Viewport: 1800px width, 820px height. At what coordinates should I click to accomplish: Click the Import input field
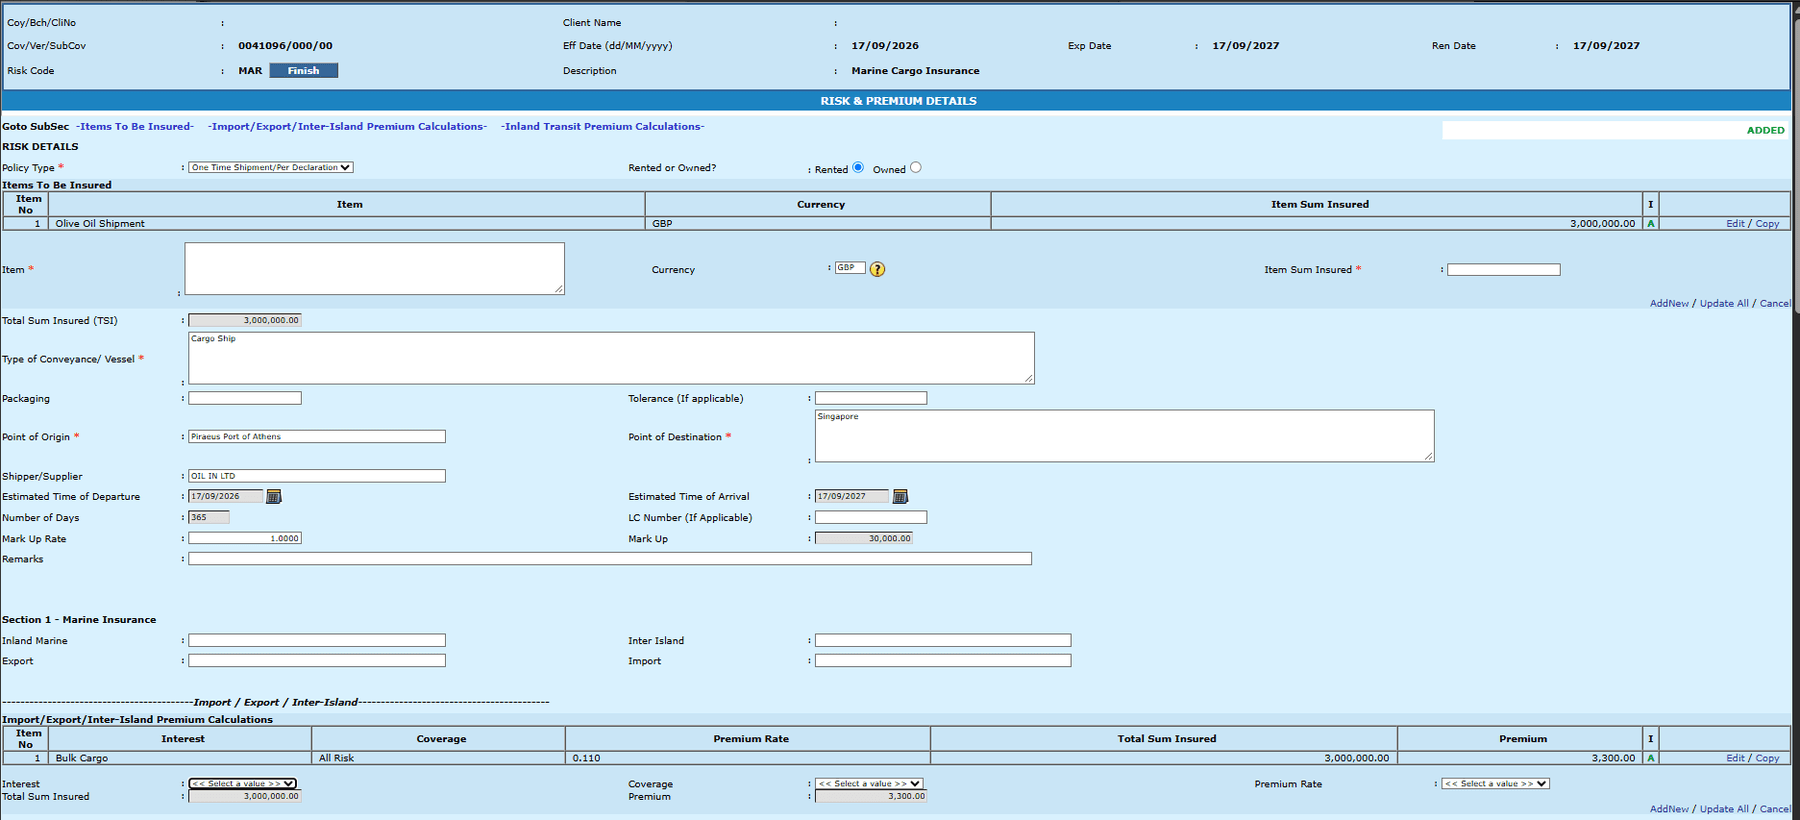pyautogui.click(x=943, y=660)
